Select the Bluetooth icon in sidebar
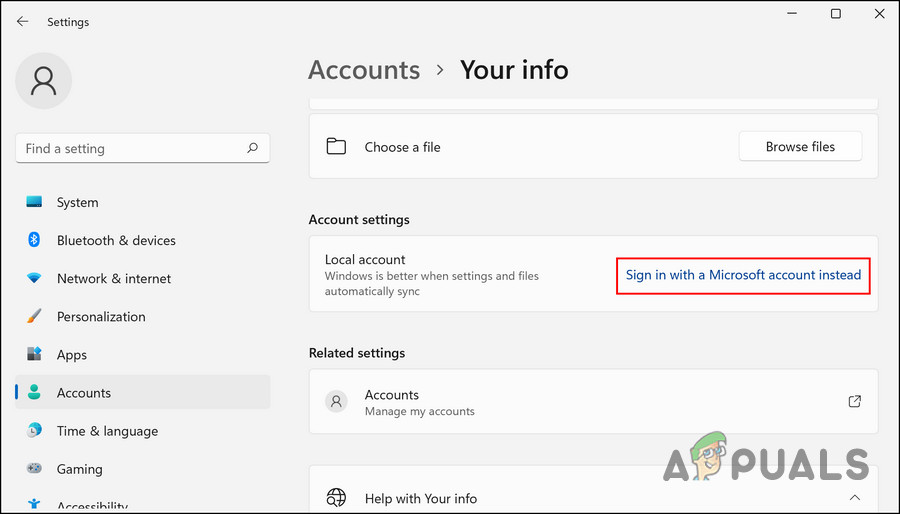This screenshot has height=514, width=900. click(34, 240)
